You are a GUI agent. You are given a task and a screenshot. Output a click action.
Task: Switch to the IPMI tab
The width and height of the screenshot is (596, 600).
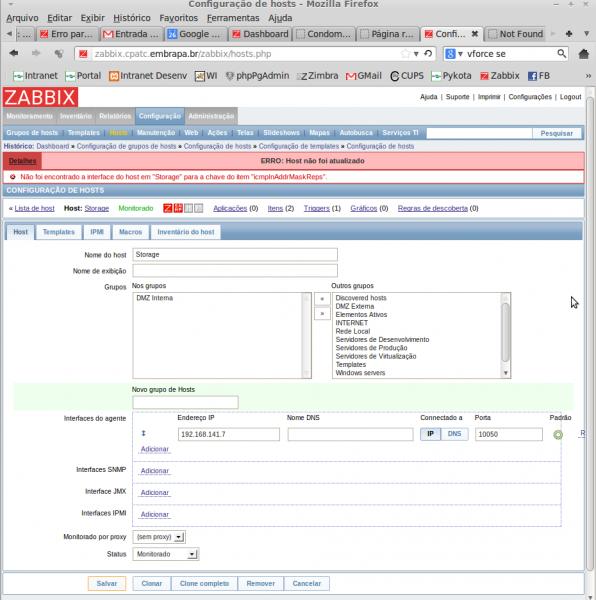tap(97, 232)
